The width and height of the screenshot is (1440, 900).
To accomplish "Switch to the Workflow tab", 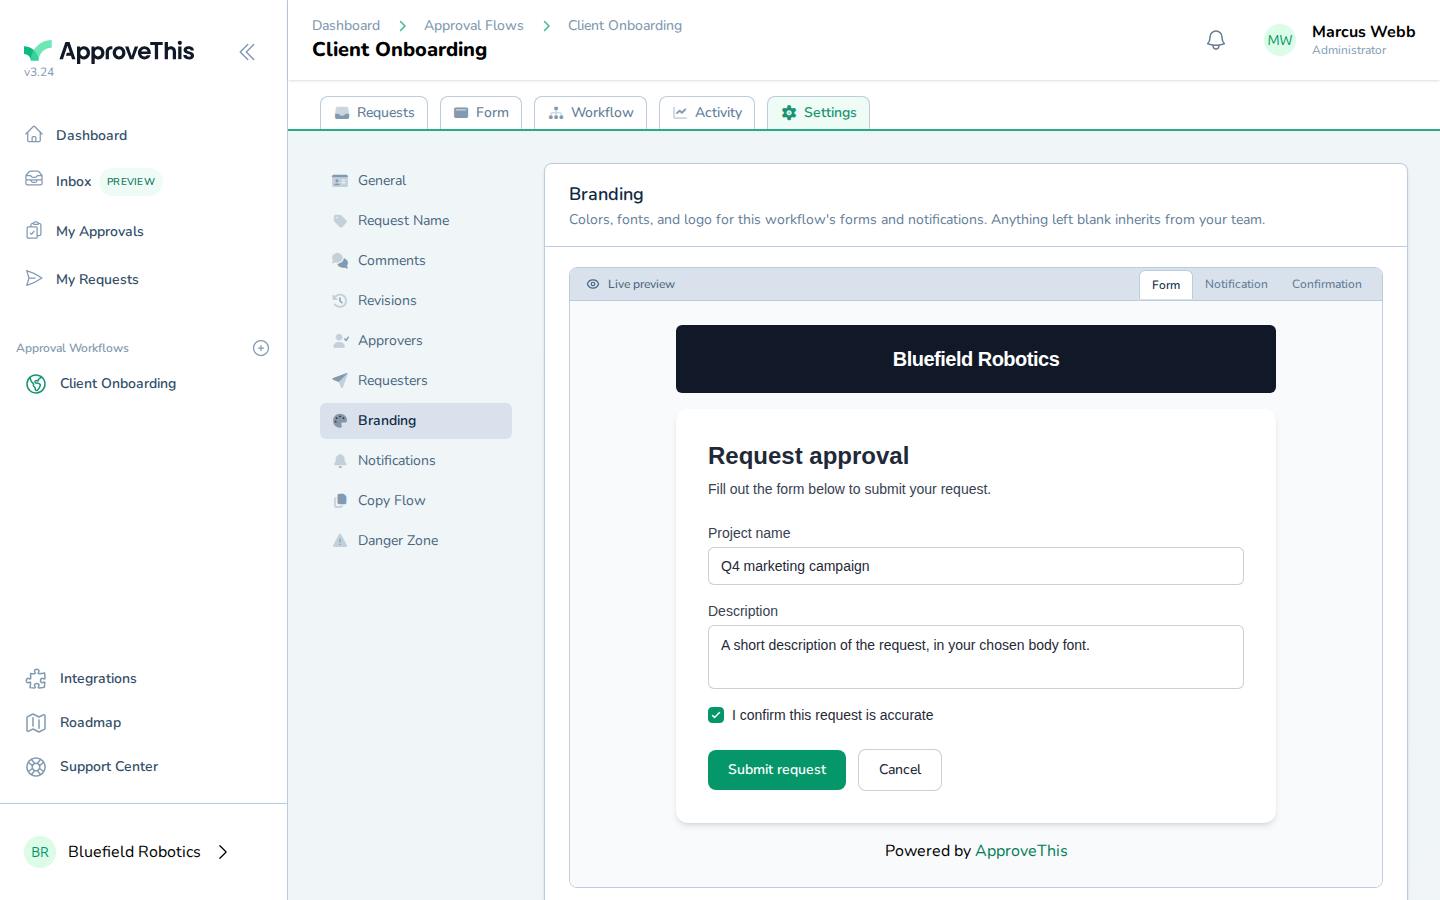I will 590,113.
